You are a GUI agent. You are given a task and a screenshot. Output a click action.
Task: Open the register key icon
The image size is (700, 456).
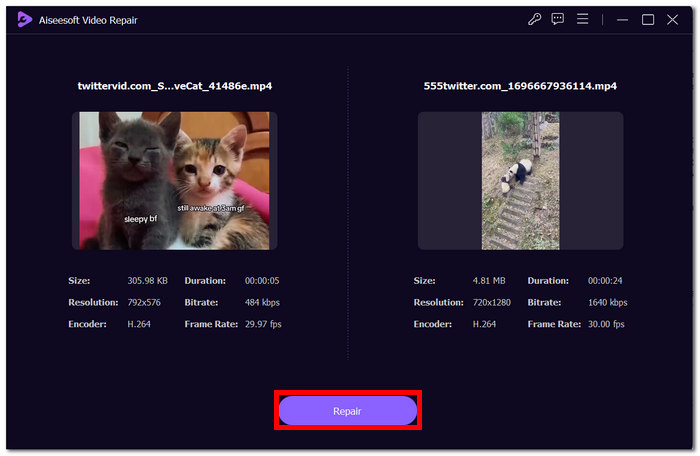(x=534, y=19)
